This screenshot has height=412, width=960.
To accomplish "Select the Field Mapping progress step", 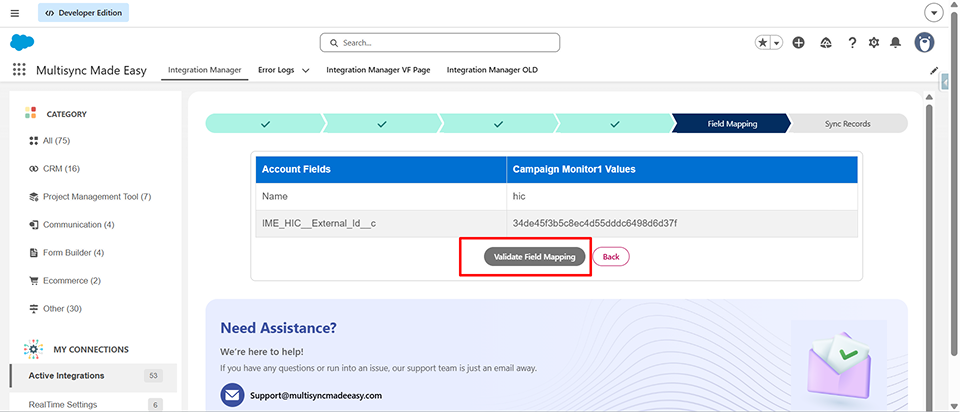I will pos(732,124).
